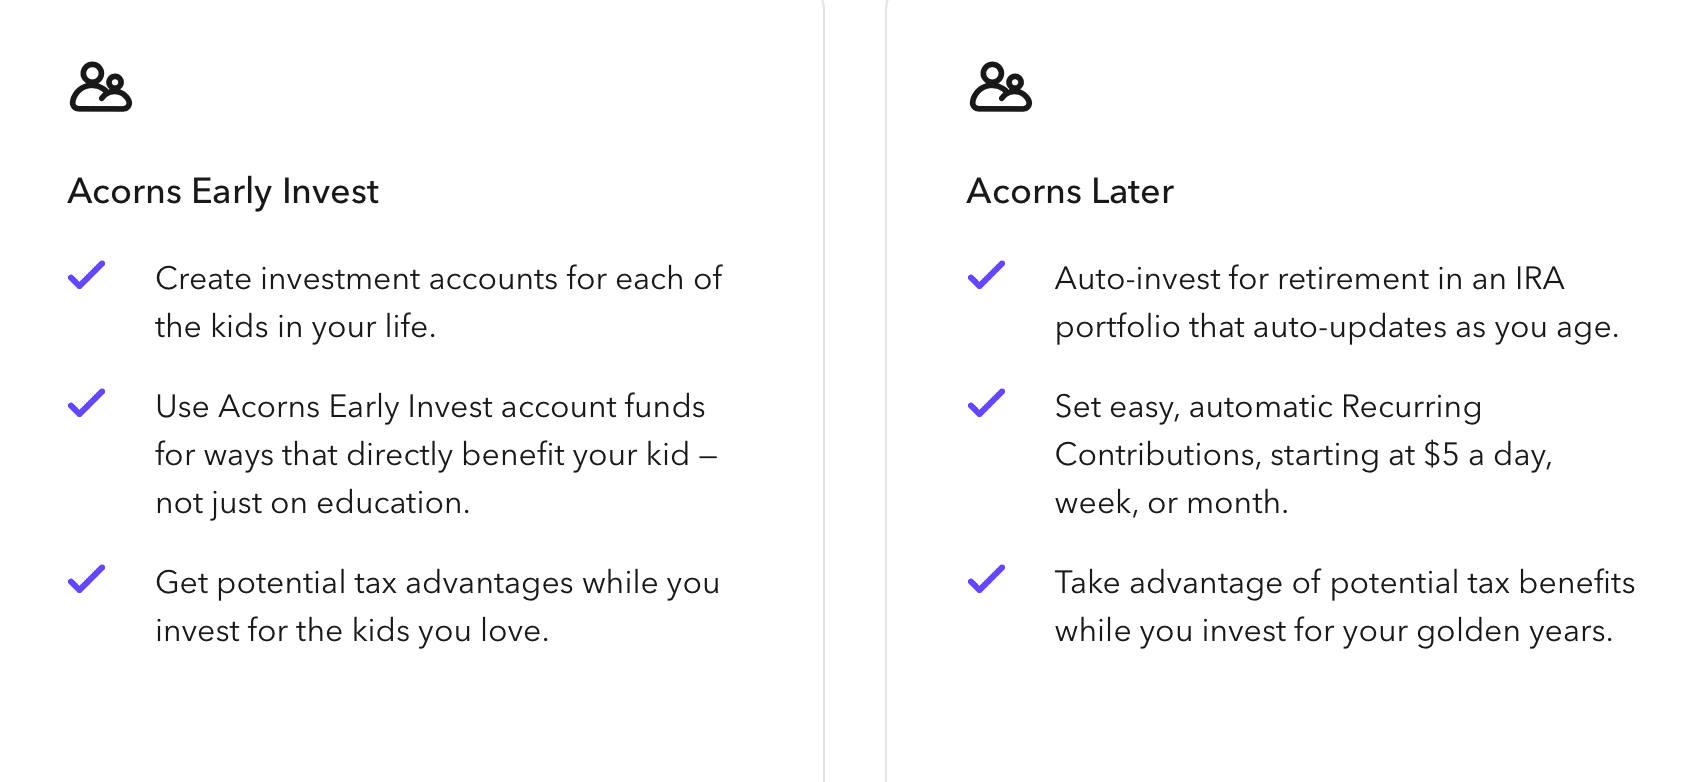Click the word 'IRA' in Acorns Later
Image resolution: width=1698 pixels, height=782 pixels.
1539,278
